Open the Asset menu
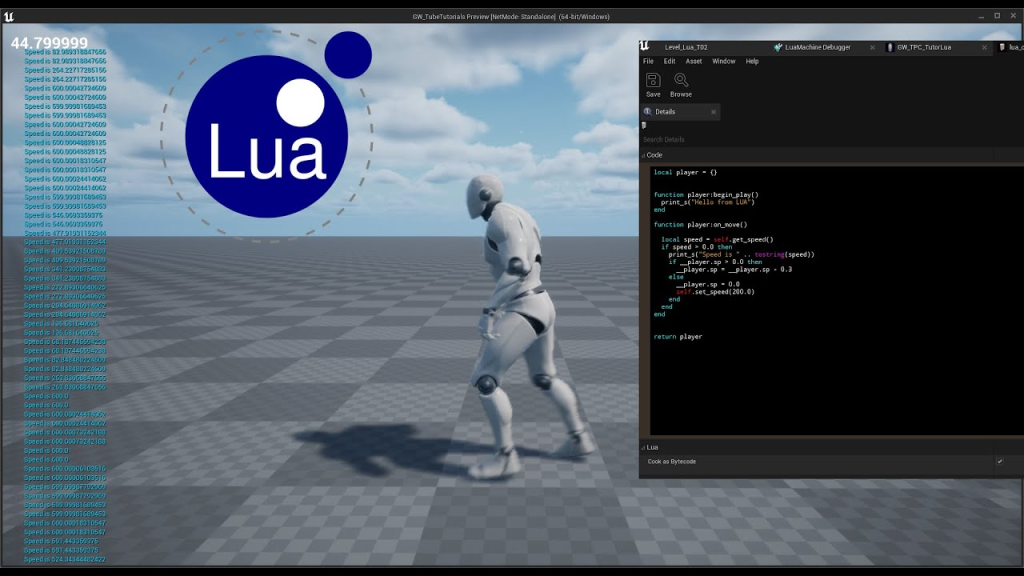 693,61
